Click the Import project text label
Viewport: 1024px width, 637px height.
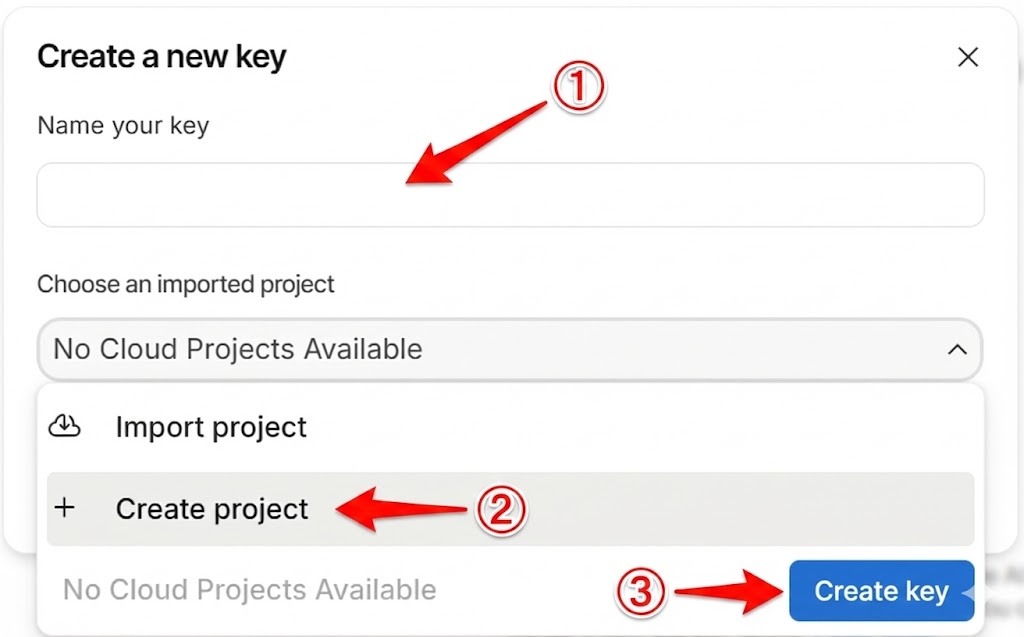tap(211, 427)
